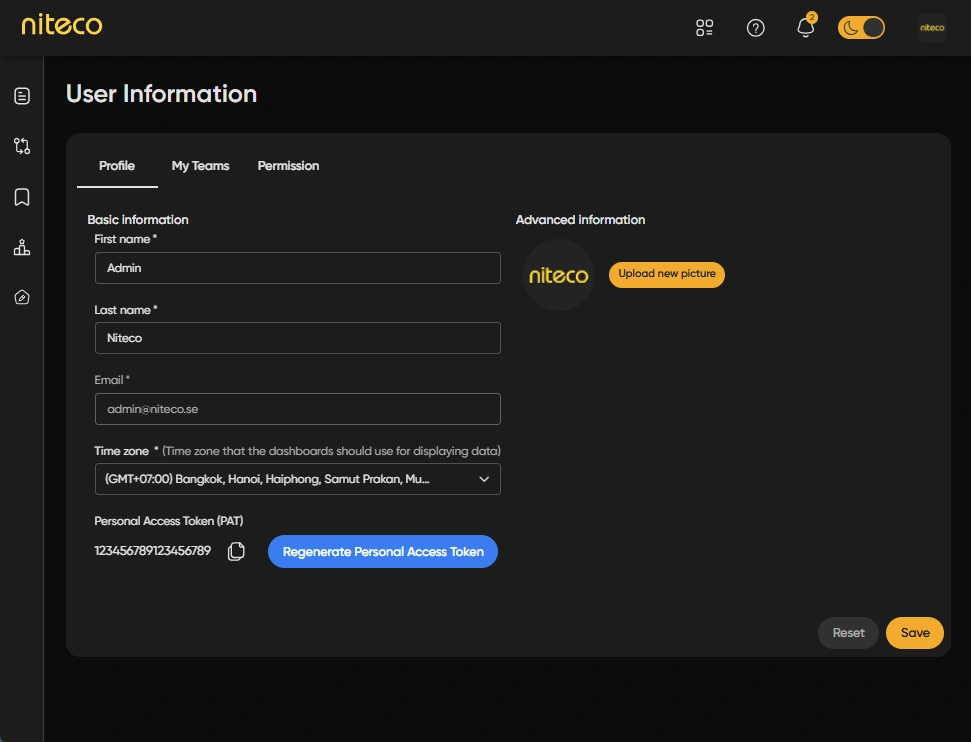Screen dimensions: 971x742
Task: Open the user avatar menu in the header
Action: (x=932, y=28)
